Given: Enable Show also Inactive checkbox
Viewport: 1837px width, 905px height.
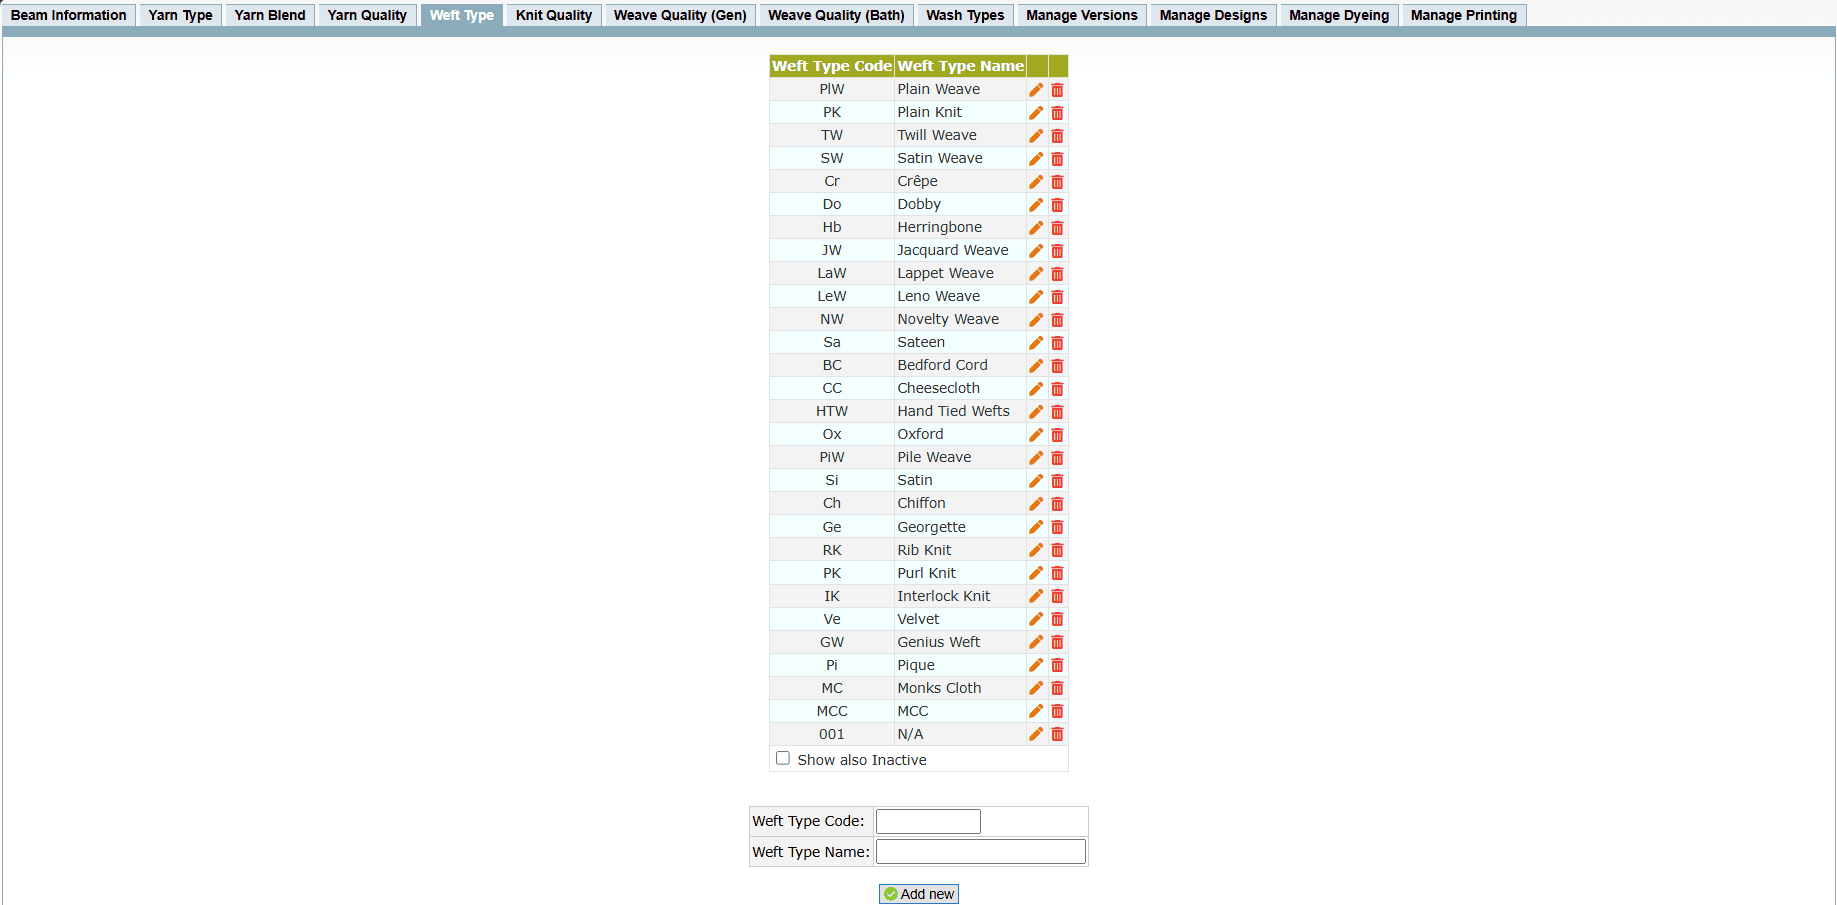Looking at the screenshot, I should [783, 759].
